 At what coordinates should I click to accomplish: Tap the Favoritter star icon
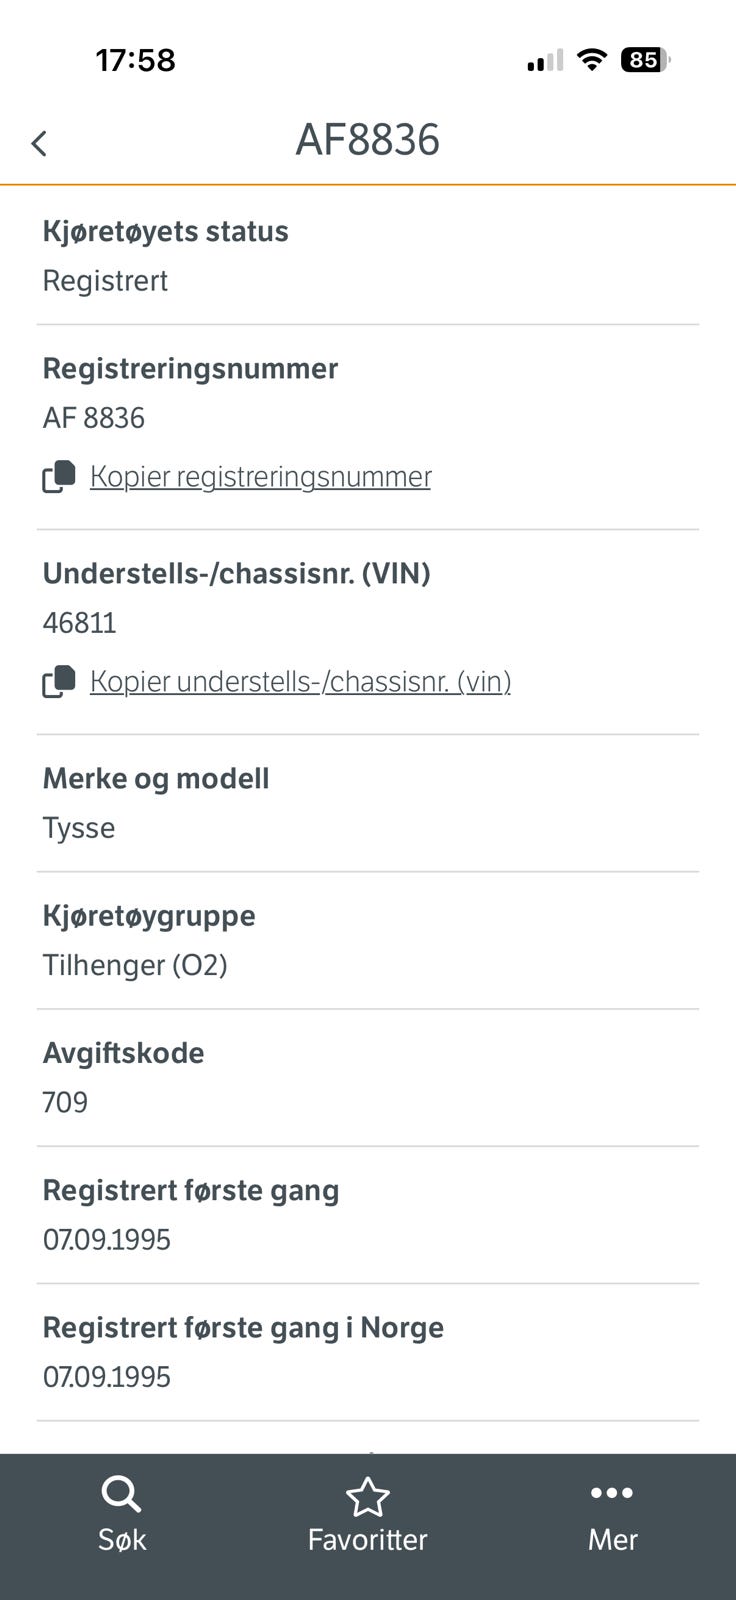click(367, 1497)
